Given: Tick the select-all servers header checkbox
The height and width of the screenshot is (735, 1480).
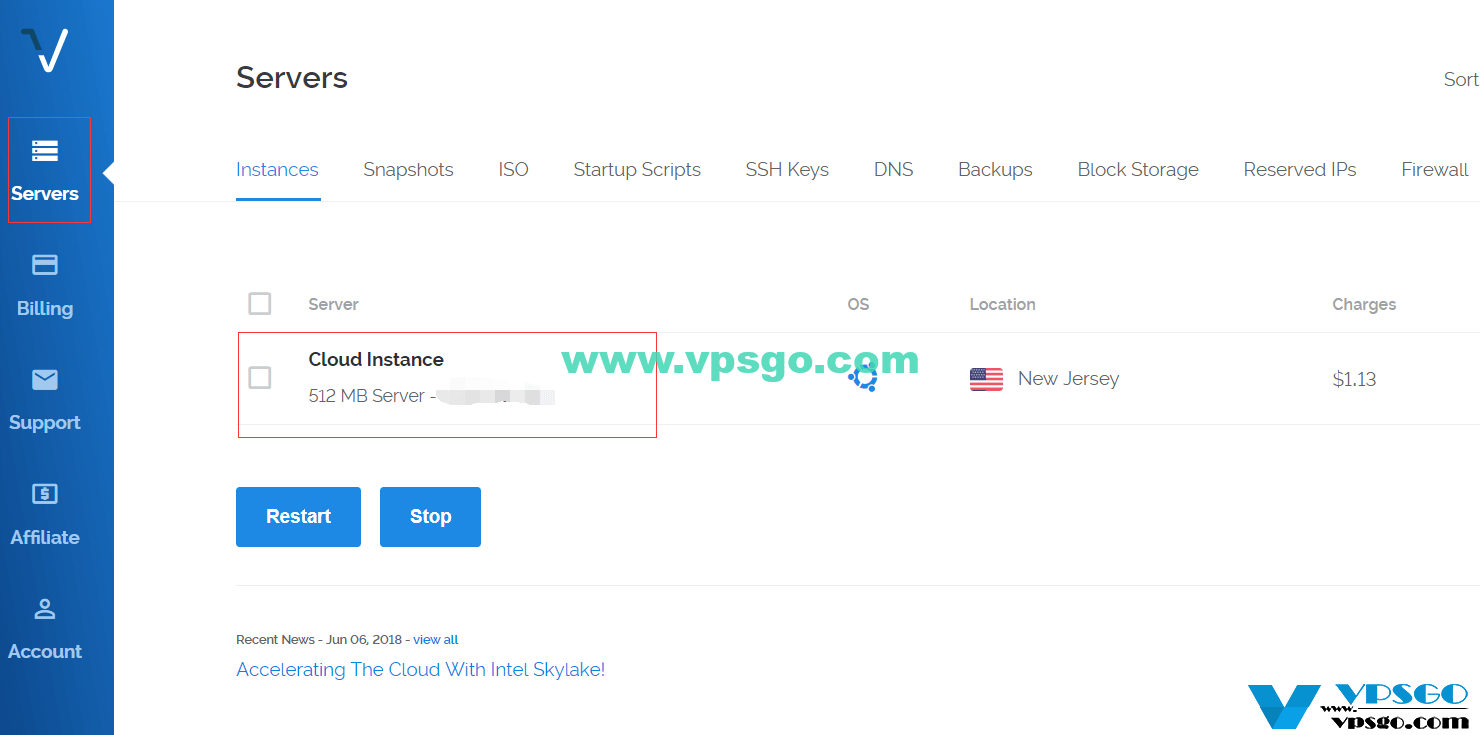Looking at the screenshot, I should click(x=260, y=303).
